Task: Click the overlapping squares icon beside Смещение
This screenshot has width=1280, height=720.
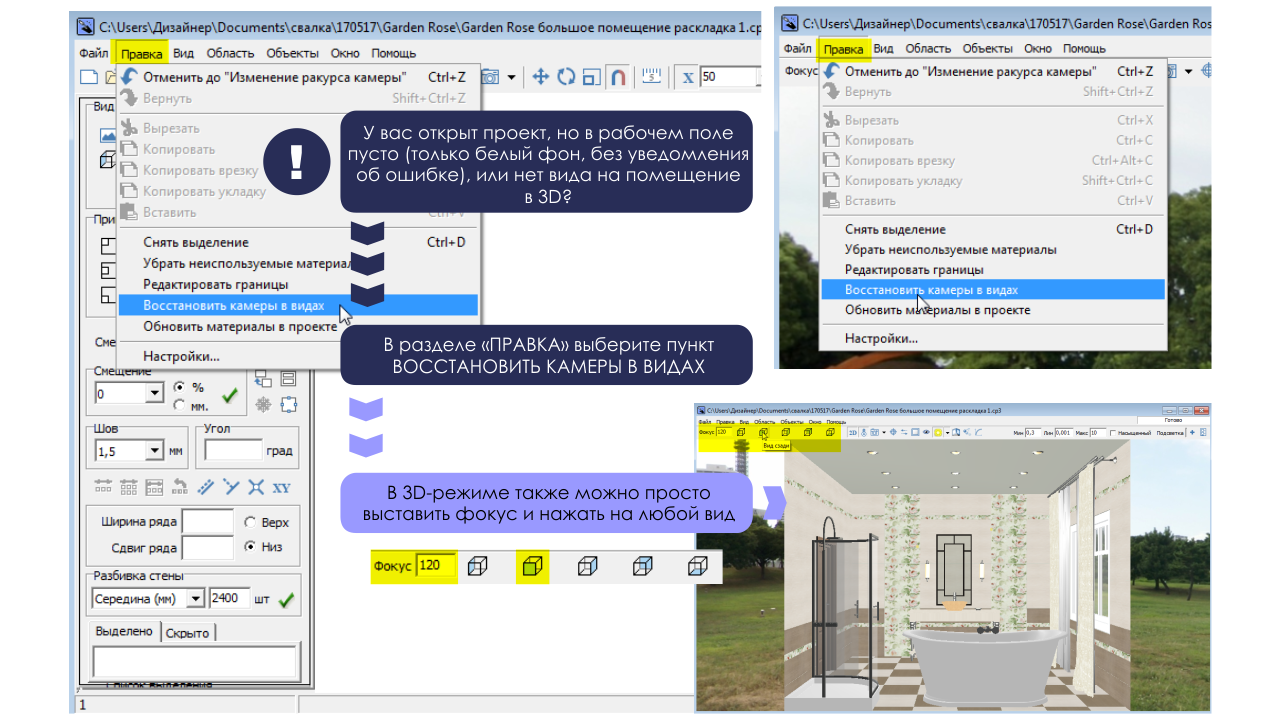Action: [x=264, y=378]
